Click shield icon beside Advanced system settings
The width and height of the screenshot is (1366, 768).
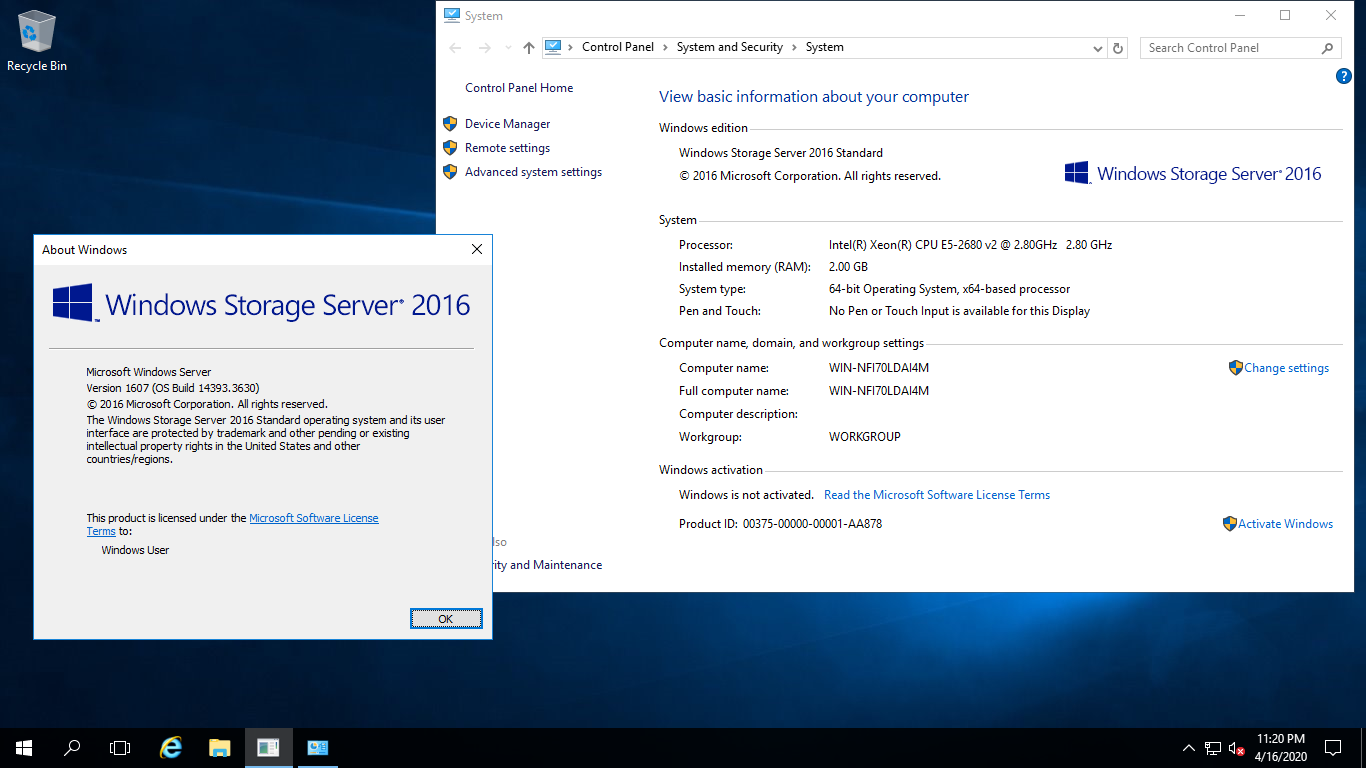[450, 172]
